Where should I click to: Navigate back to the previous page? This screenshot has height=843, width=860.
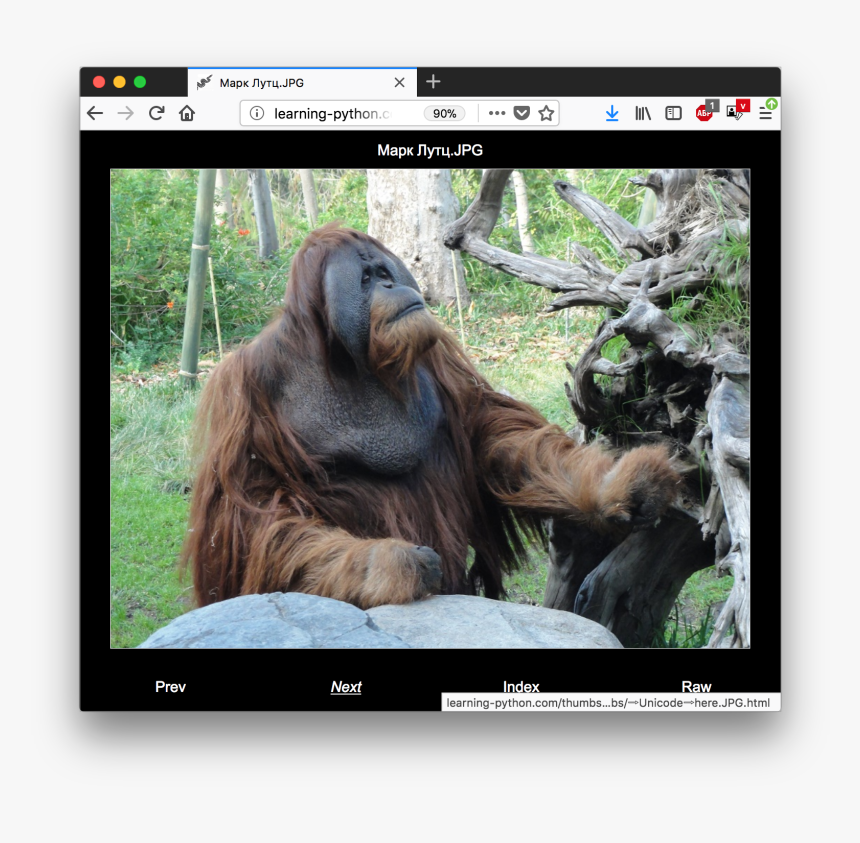[x=95, y=113]
